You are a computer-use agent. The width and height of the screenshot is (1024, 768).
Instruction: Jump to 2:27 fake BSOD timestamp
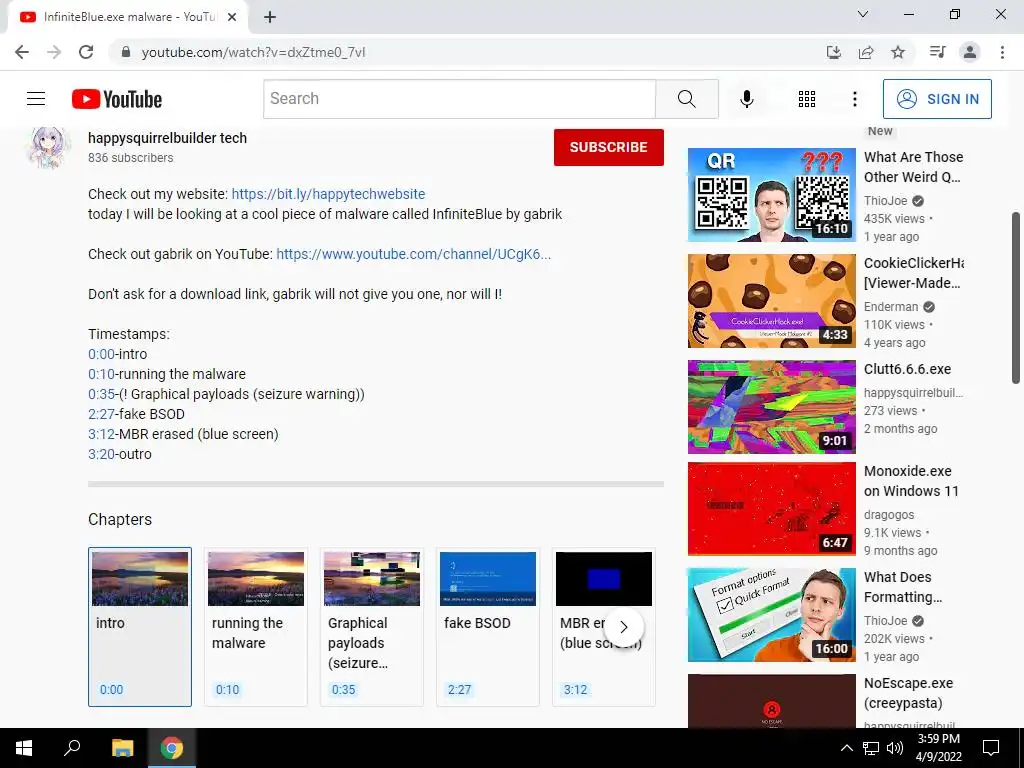coord(101,414)
